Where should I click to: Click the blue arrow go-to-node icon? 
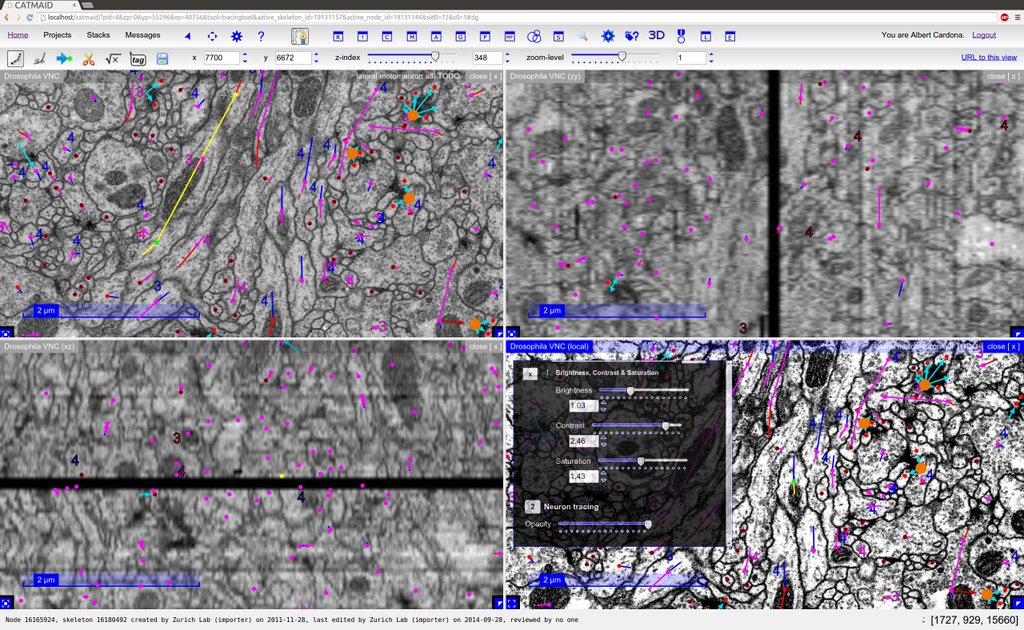(x=64, y=59)
